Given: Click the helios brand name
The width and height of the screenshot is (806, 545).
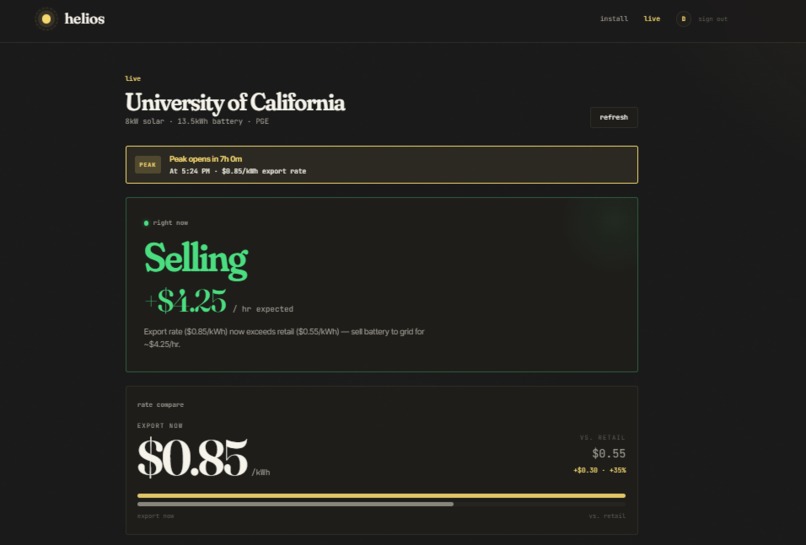Looking at the screenshot, I should coord(84,19).
